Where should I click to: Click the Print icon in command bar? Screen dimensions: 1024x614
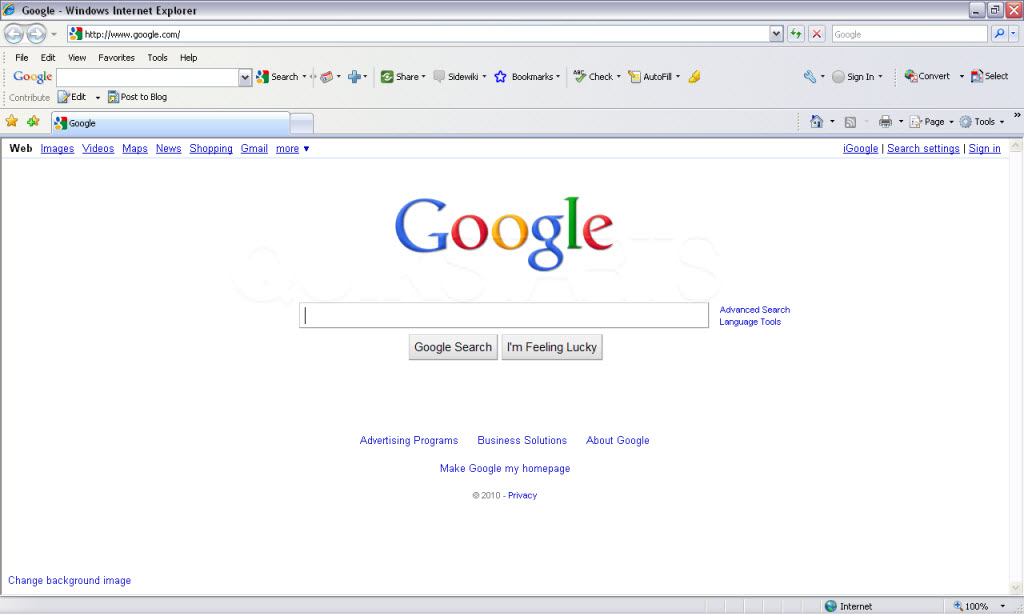coord(886,121)
